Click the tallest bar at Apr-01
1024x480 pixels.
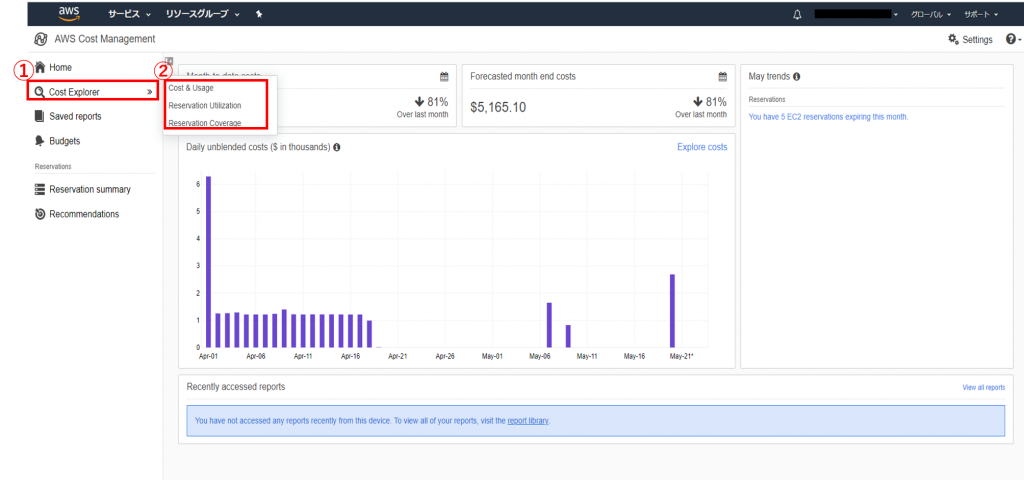point(208,262)
